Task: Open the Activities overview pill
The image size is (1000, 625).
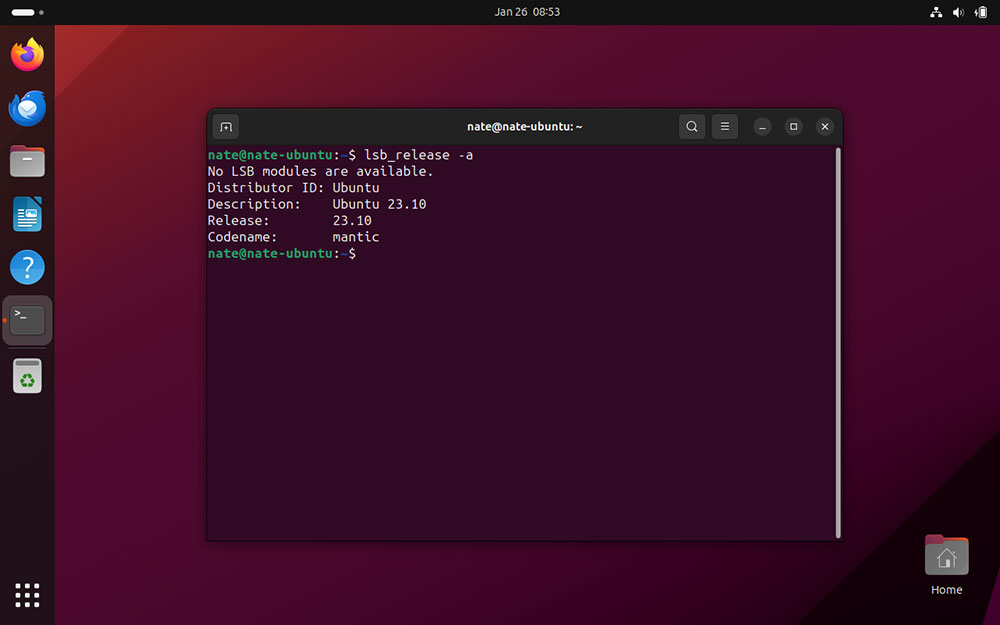Action: click(25, 12)
